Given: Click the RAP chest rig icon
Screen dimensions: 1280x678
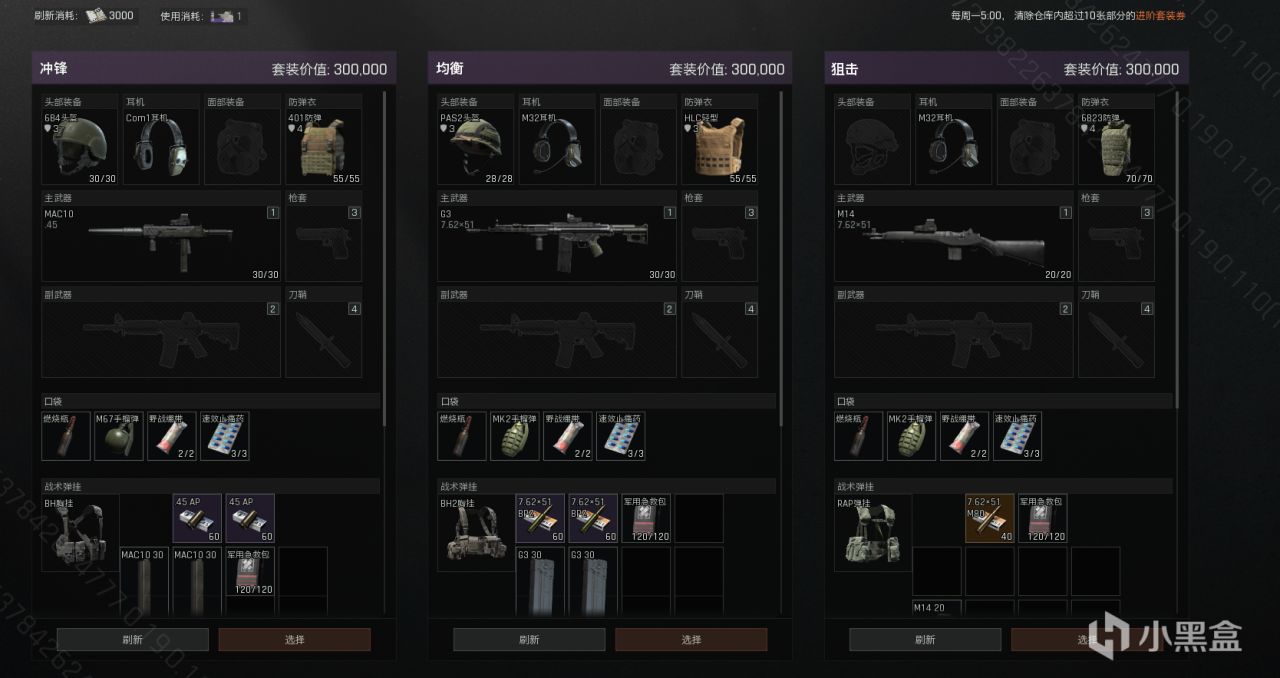Looking at the screenshot, I should click(872, 532).
